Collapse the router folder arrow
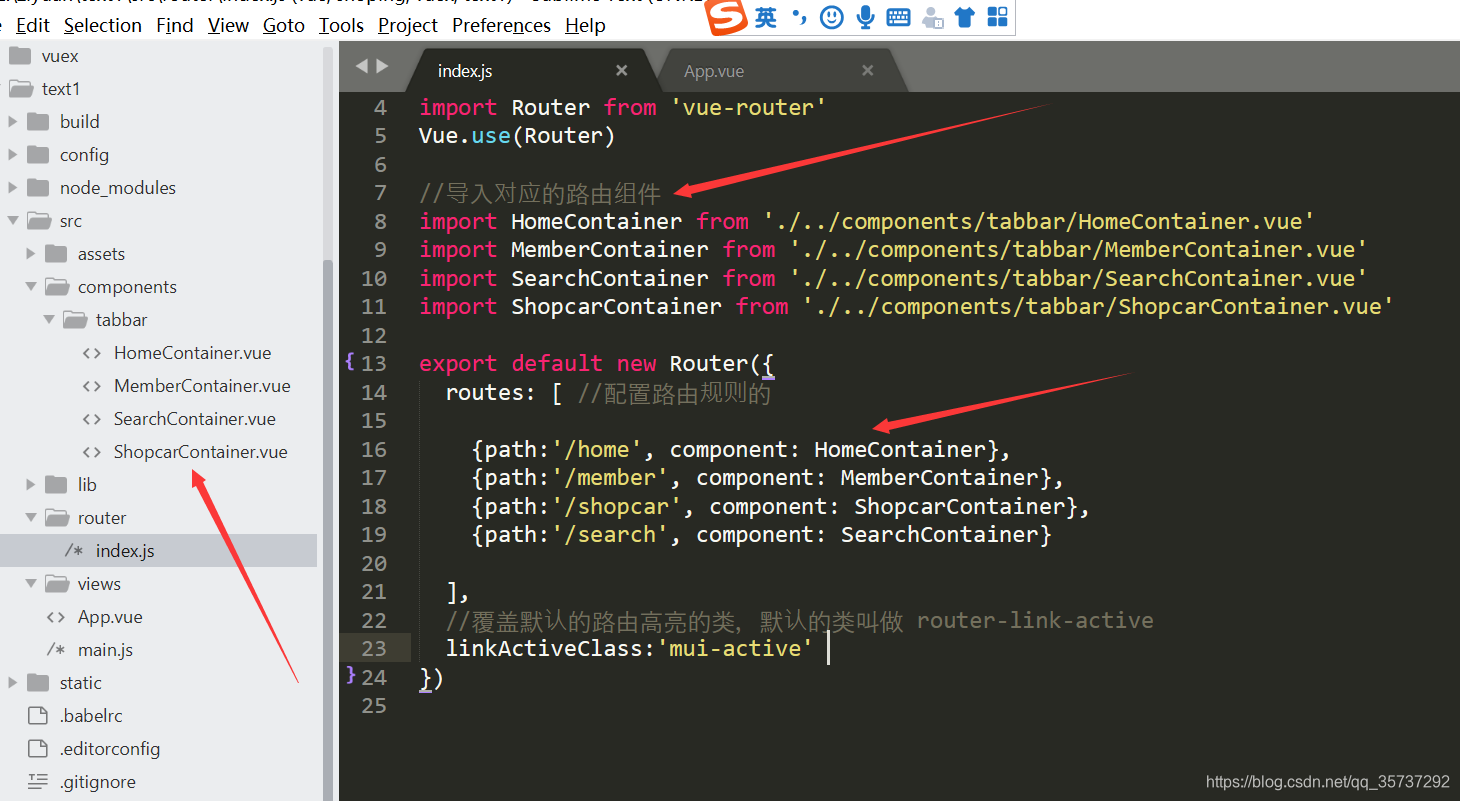 point(31,518)
